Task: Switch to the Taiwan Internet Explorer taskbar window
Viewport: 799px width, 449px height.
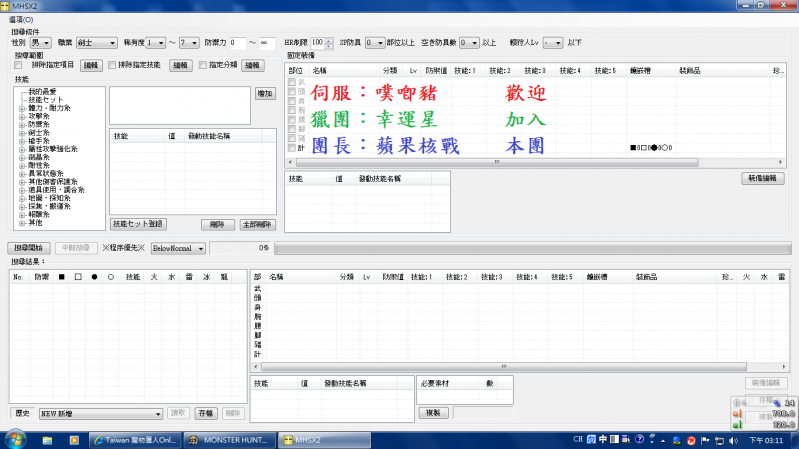Action: (135, 440)
